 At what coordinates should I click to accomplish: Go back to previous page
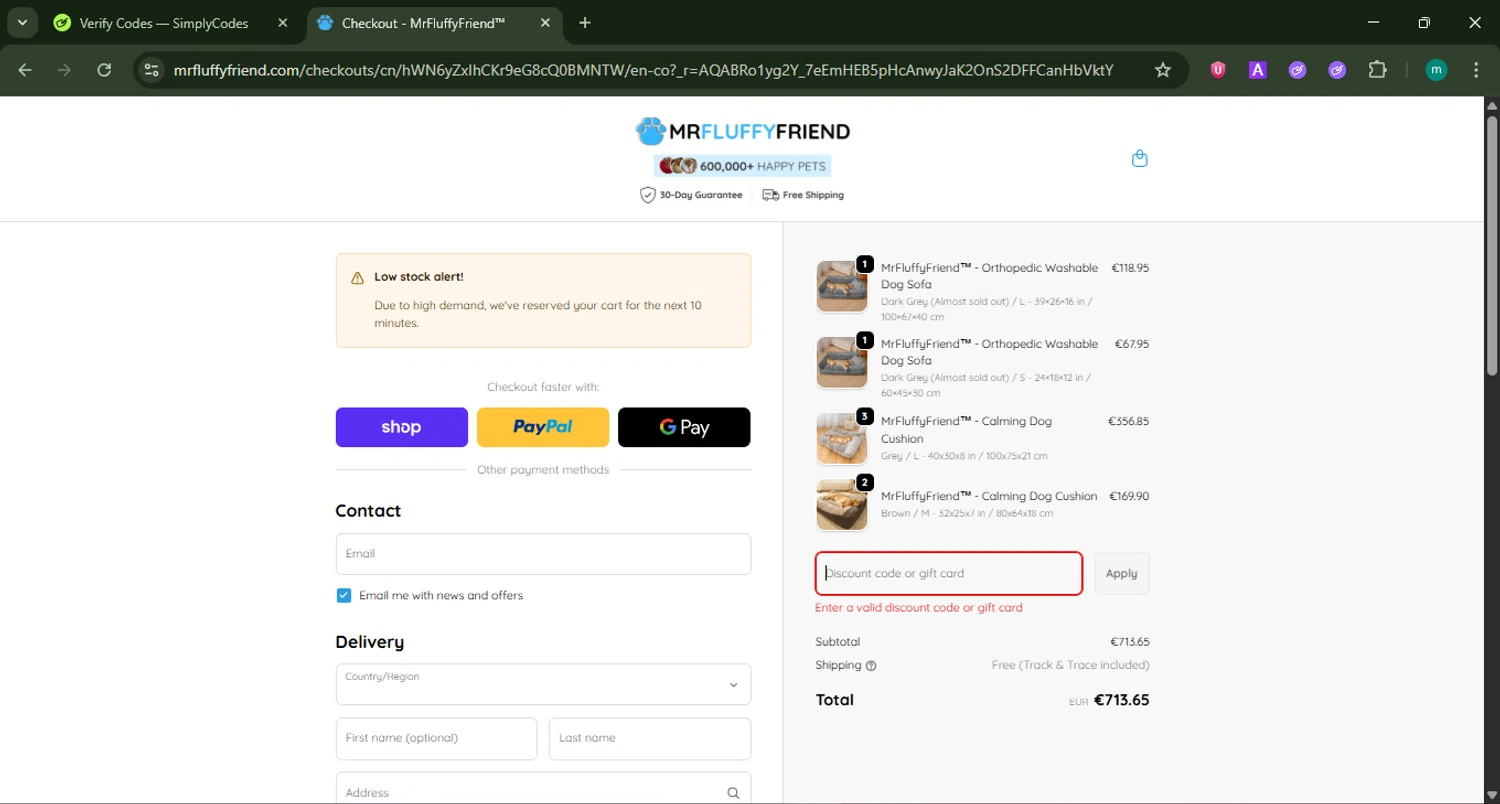(x=25, y=70)
